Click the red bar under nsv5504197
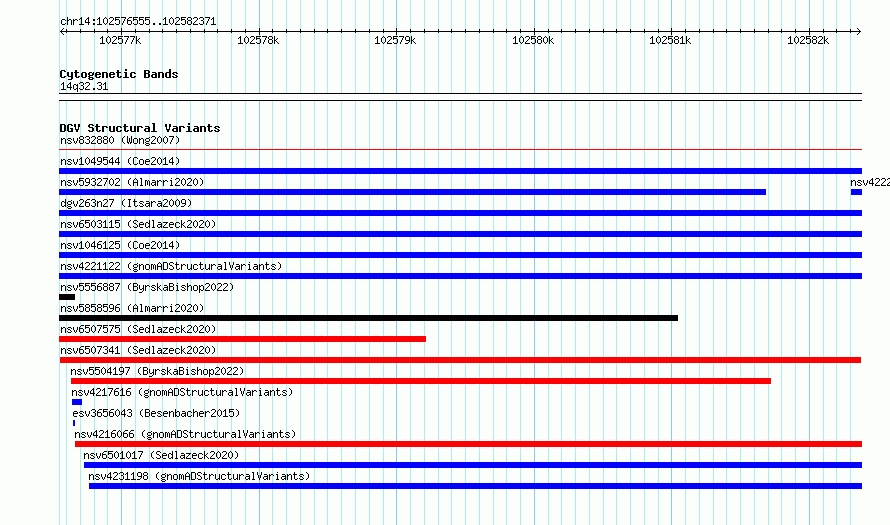The width and height of the screenshot is (890, 525). click(x=421, y=381)
